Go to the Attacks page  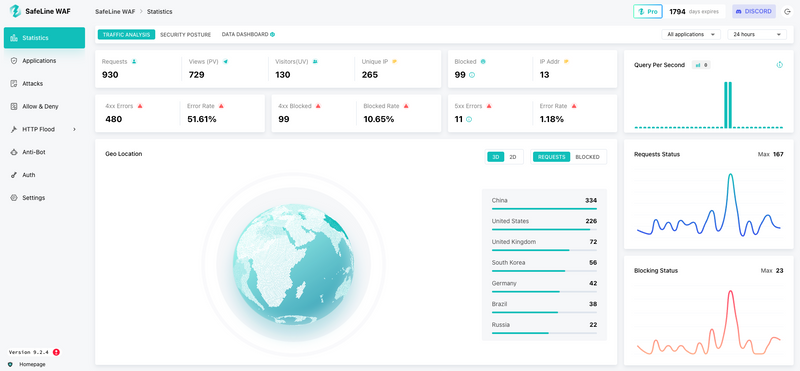(44, 84)
